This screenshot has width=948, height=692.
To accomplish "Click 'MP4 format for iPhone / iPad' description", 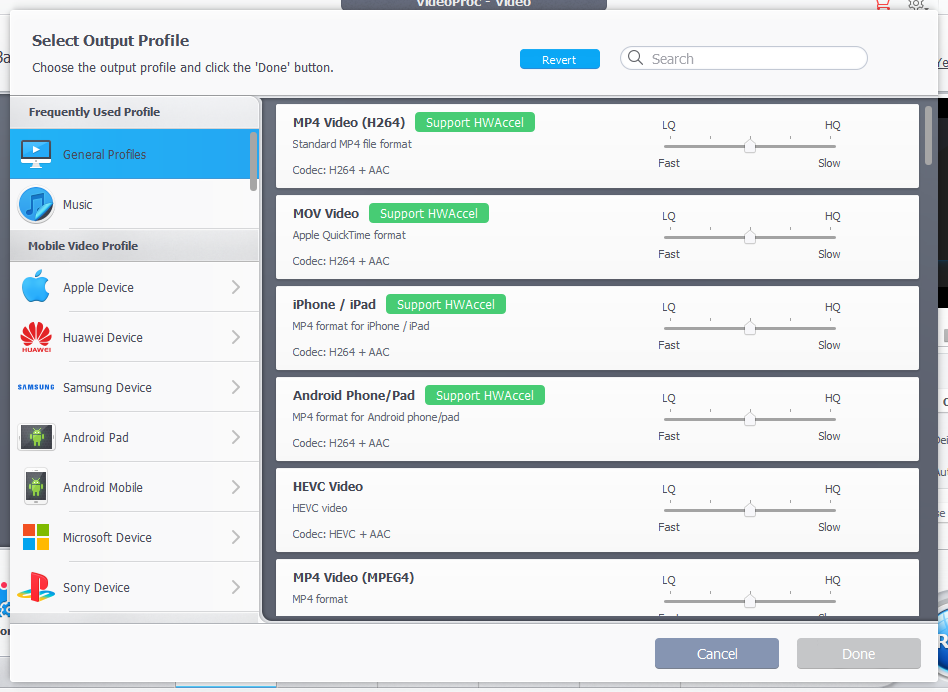I will 360,326.
